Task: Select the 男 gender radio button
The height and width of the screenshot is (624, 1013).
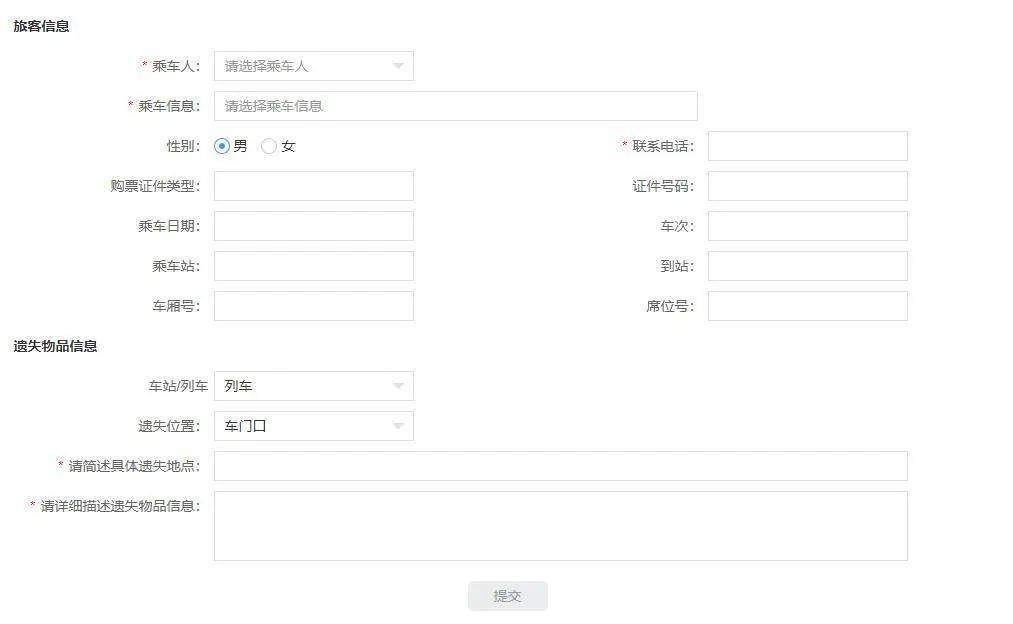Action: point(221,145)
